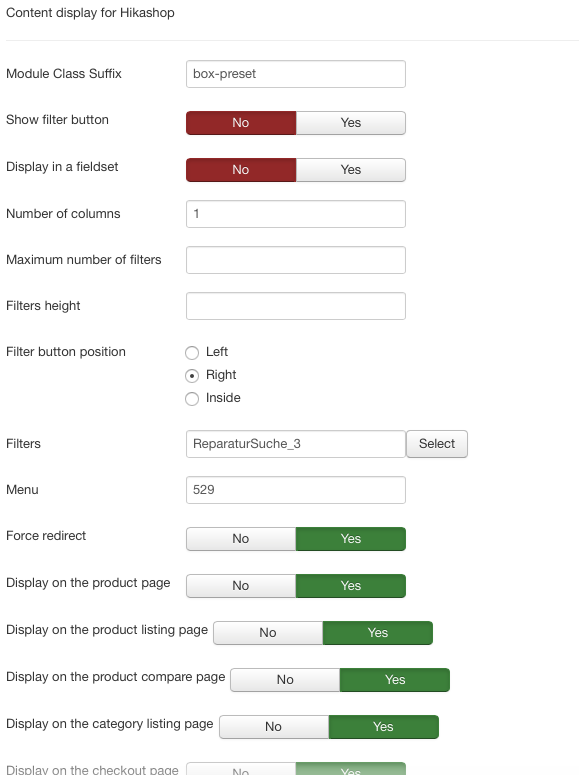Focus the Module Class Suffix field
579x775 pixels.
click(x=296, y=74)
